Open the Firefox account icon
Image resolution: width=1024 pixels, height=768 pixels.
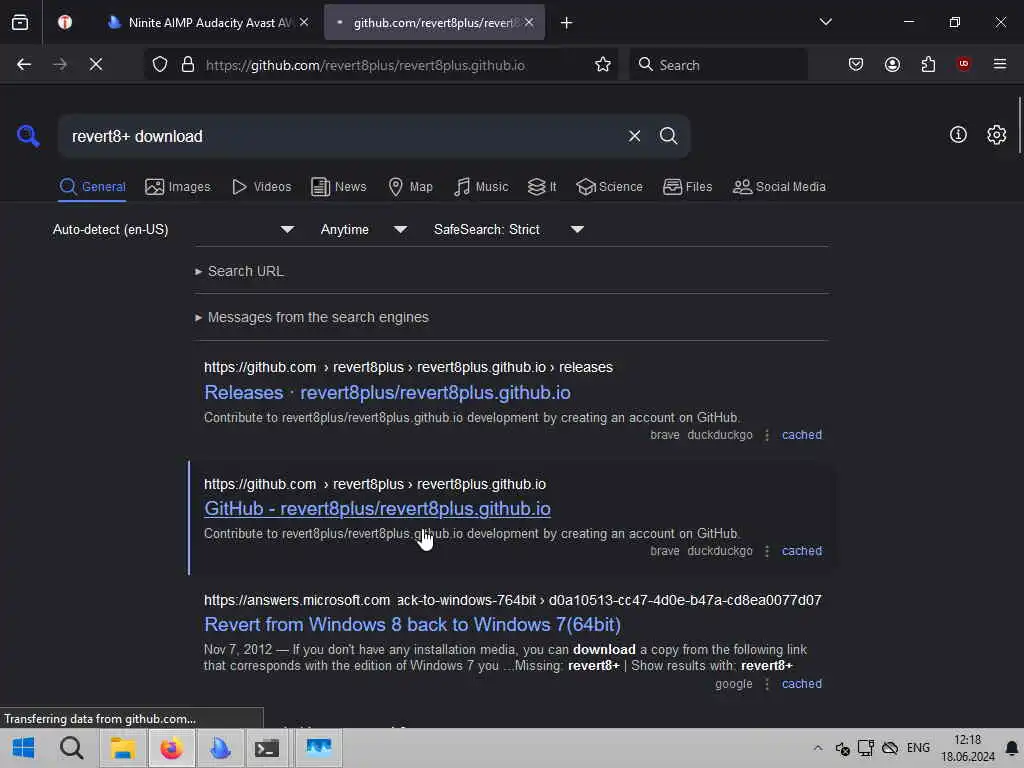pos(892,64)
